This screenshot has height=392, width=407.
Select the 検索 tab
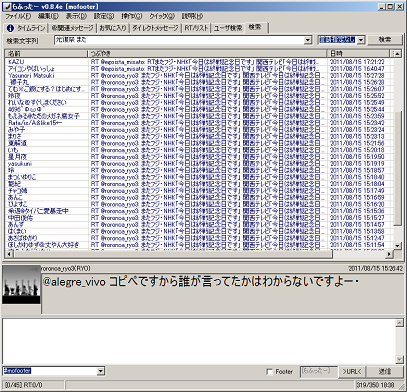click(x=256, y=27)
